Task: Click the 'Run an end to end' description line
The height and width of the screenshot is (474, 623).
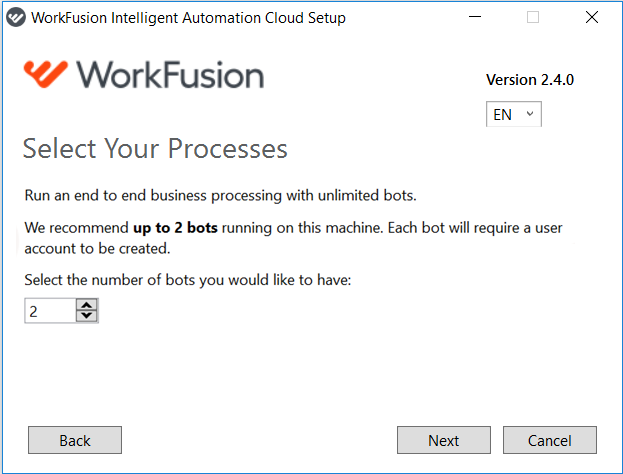Action: 221,195
